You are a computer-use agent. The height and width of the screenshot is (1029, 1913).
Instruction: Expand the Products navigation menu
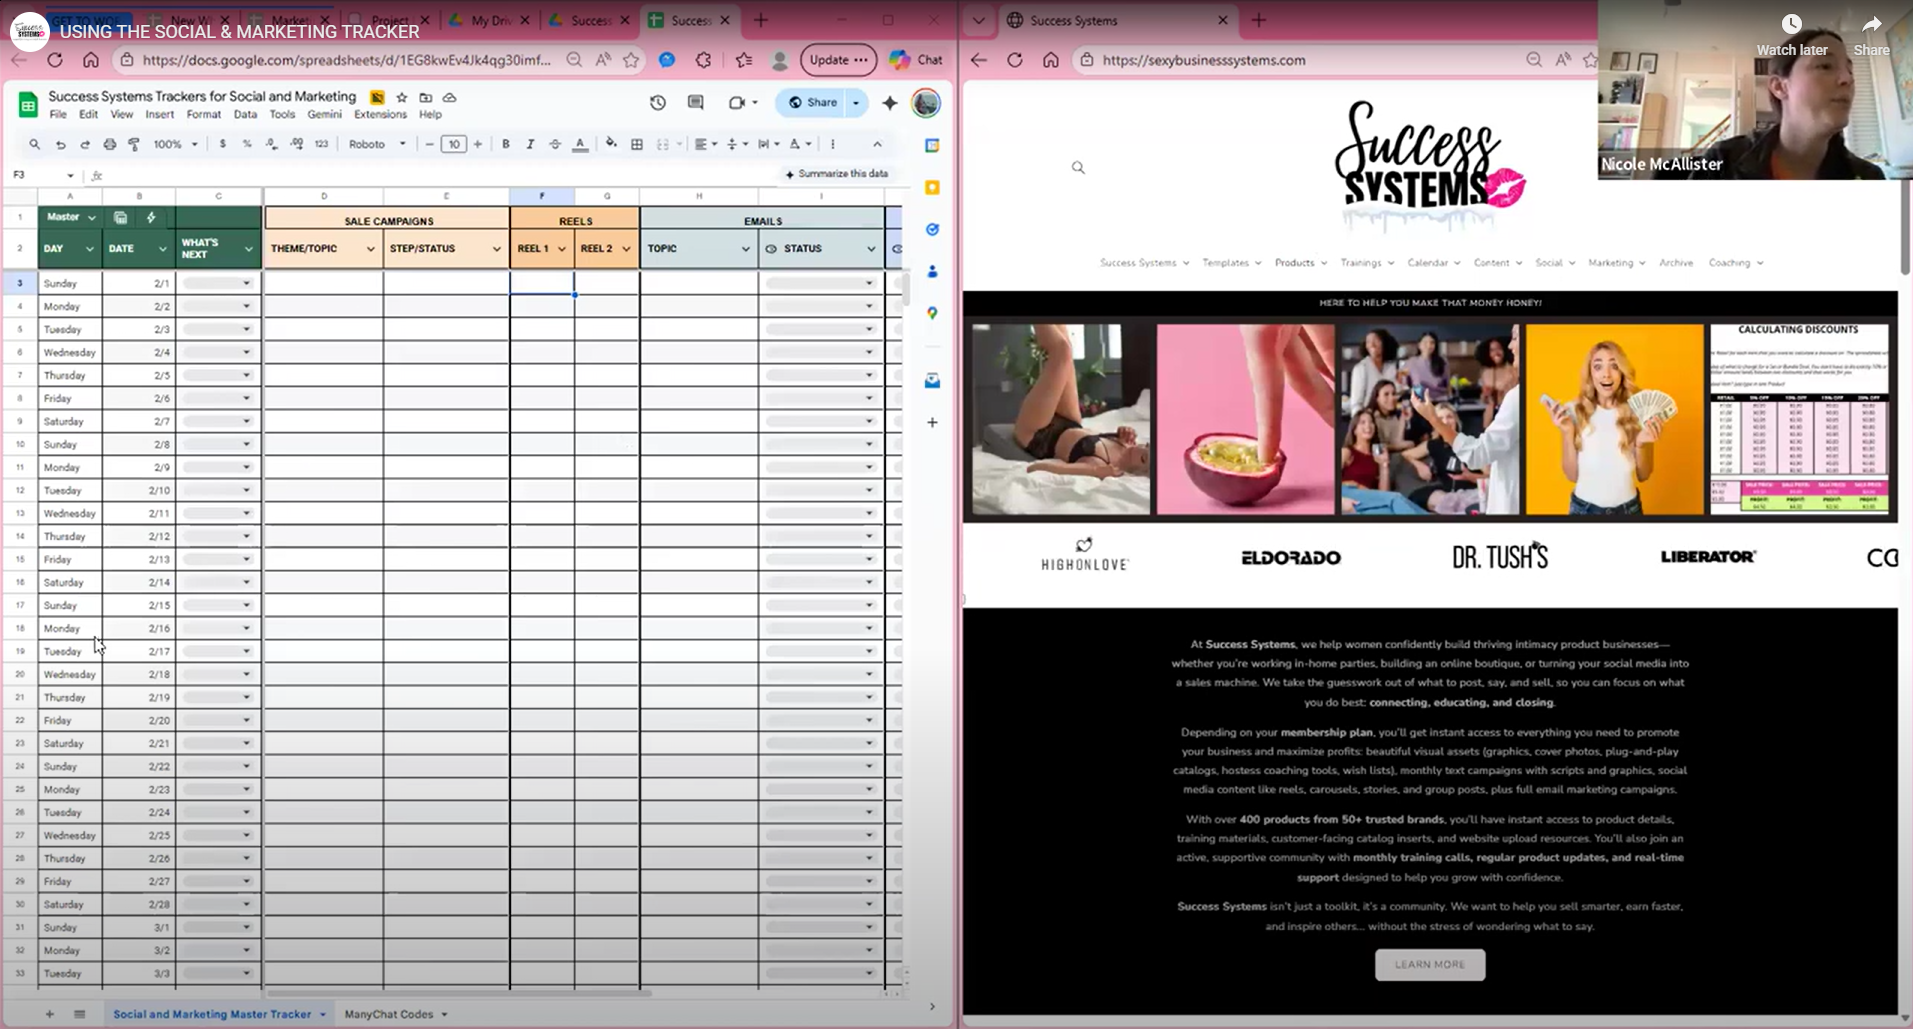[x=1301, y=263]
